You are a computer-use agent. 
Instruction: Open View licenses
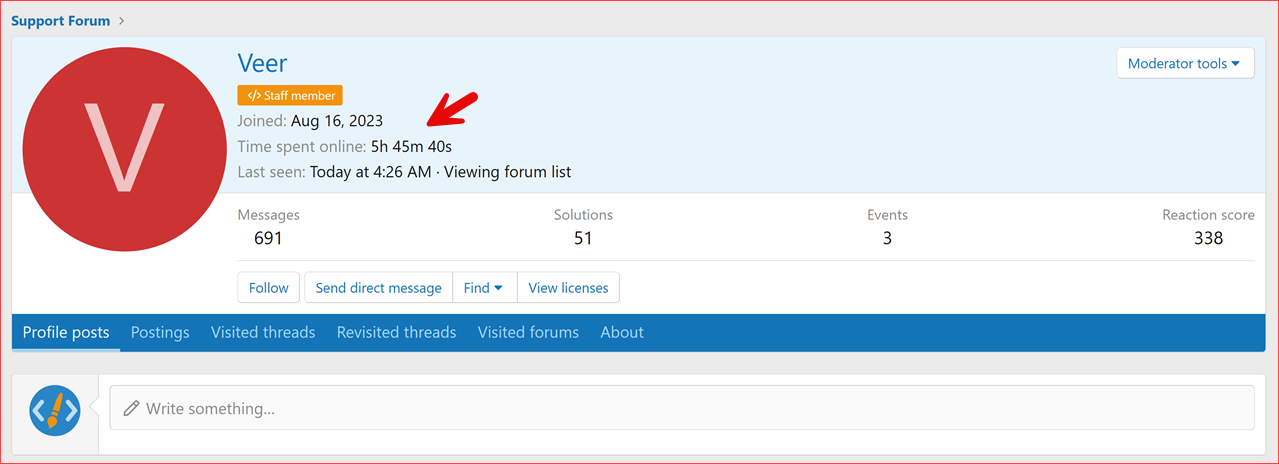pyautogui.click(x=568, y=288)
